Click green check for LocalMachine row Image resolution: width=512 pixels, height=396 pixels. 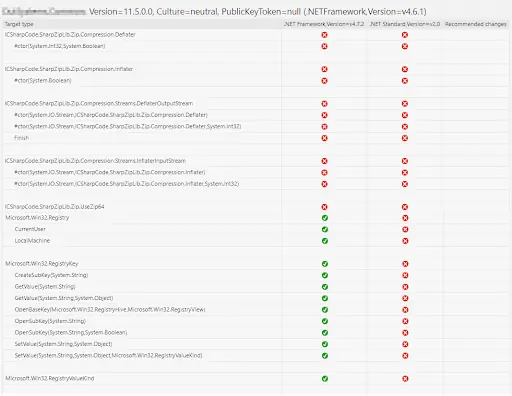pos(325,241)
